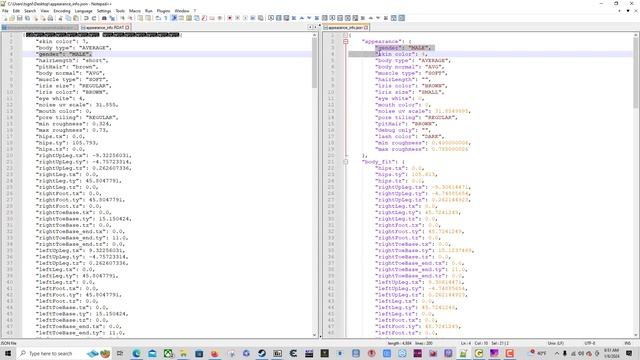Collapse the "body_fit" block fold marker
Image resolution: width=640 pixels, height=360 pixels.
click(346, 162)
